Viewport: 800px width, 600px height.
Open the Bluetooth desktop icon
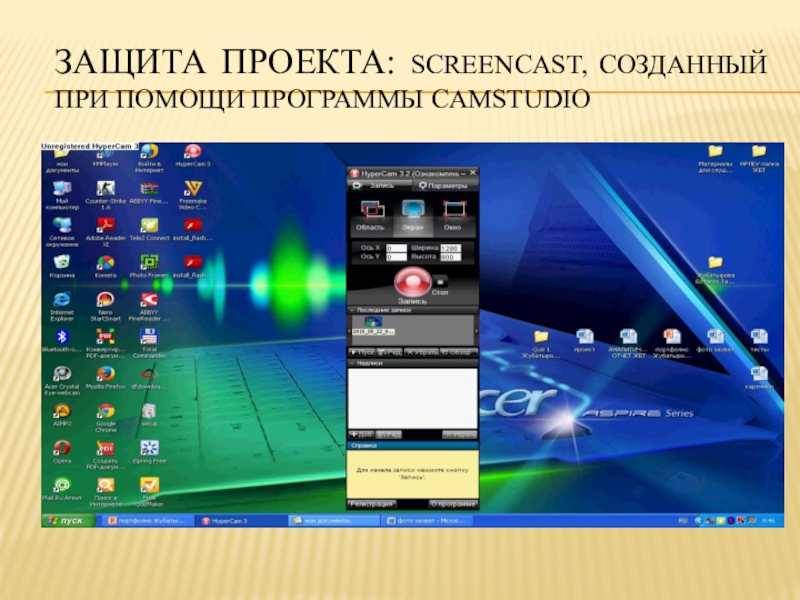pos(62,341)
